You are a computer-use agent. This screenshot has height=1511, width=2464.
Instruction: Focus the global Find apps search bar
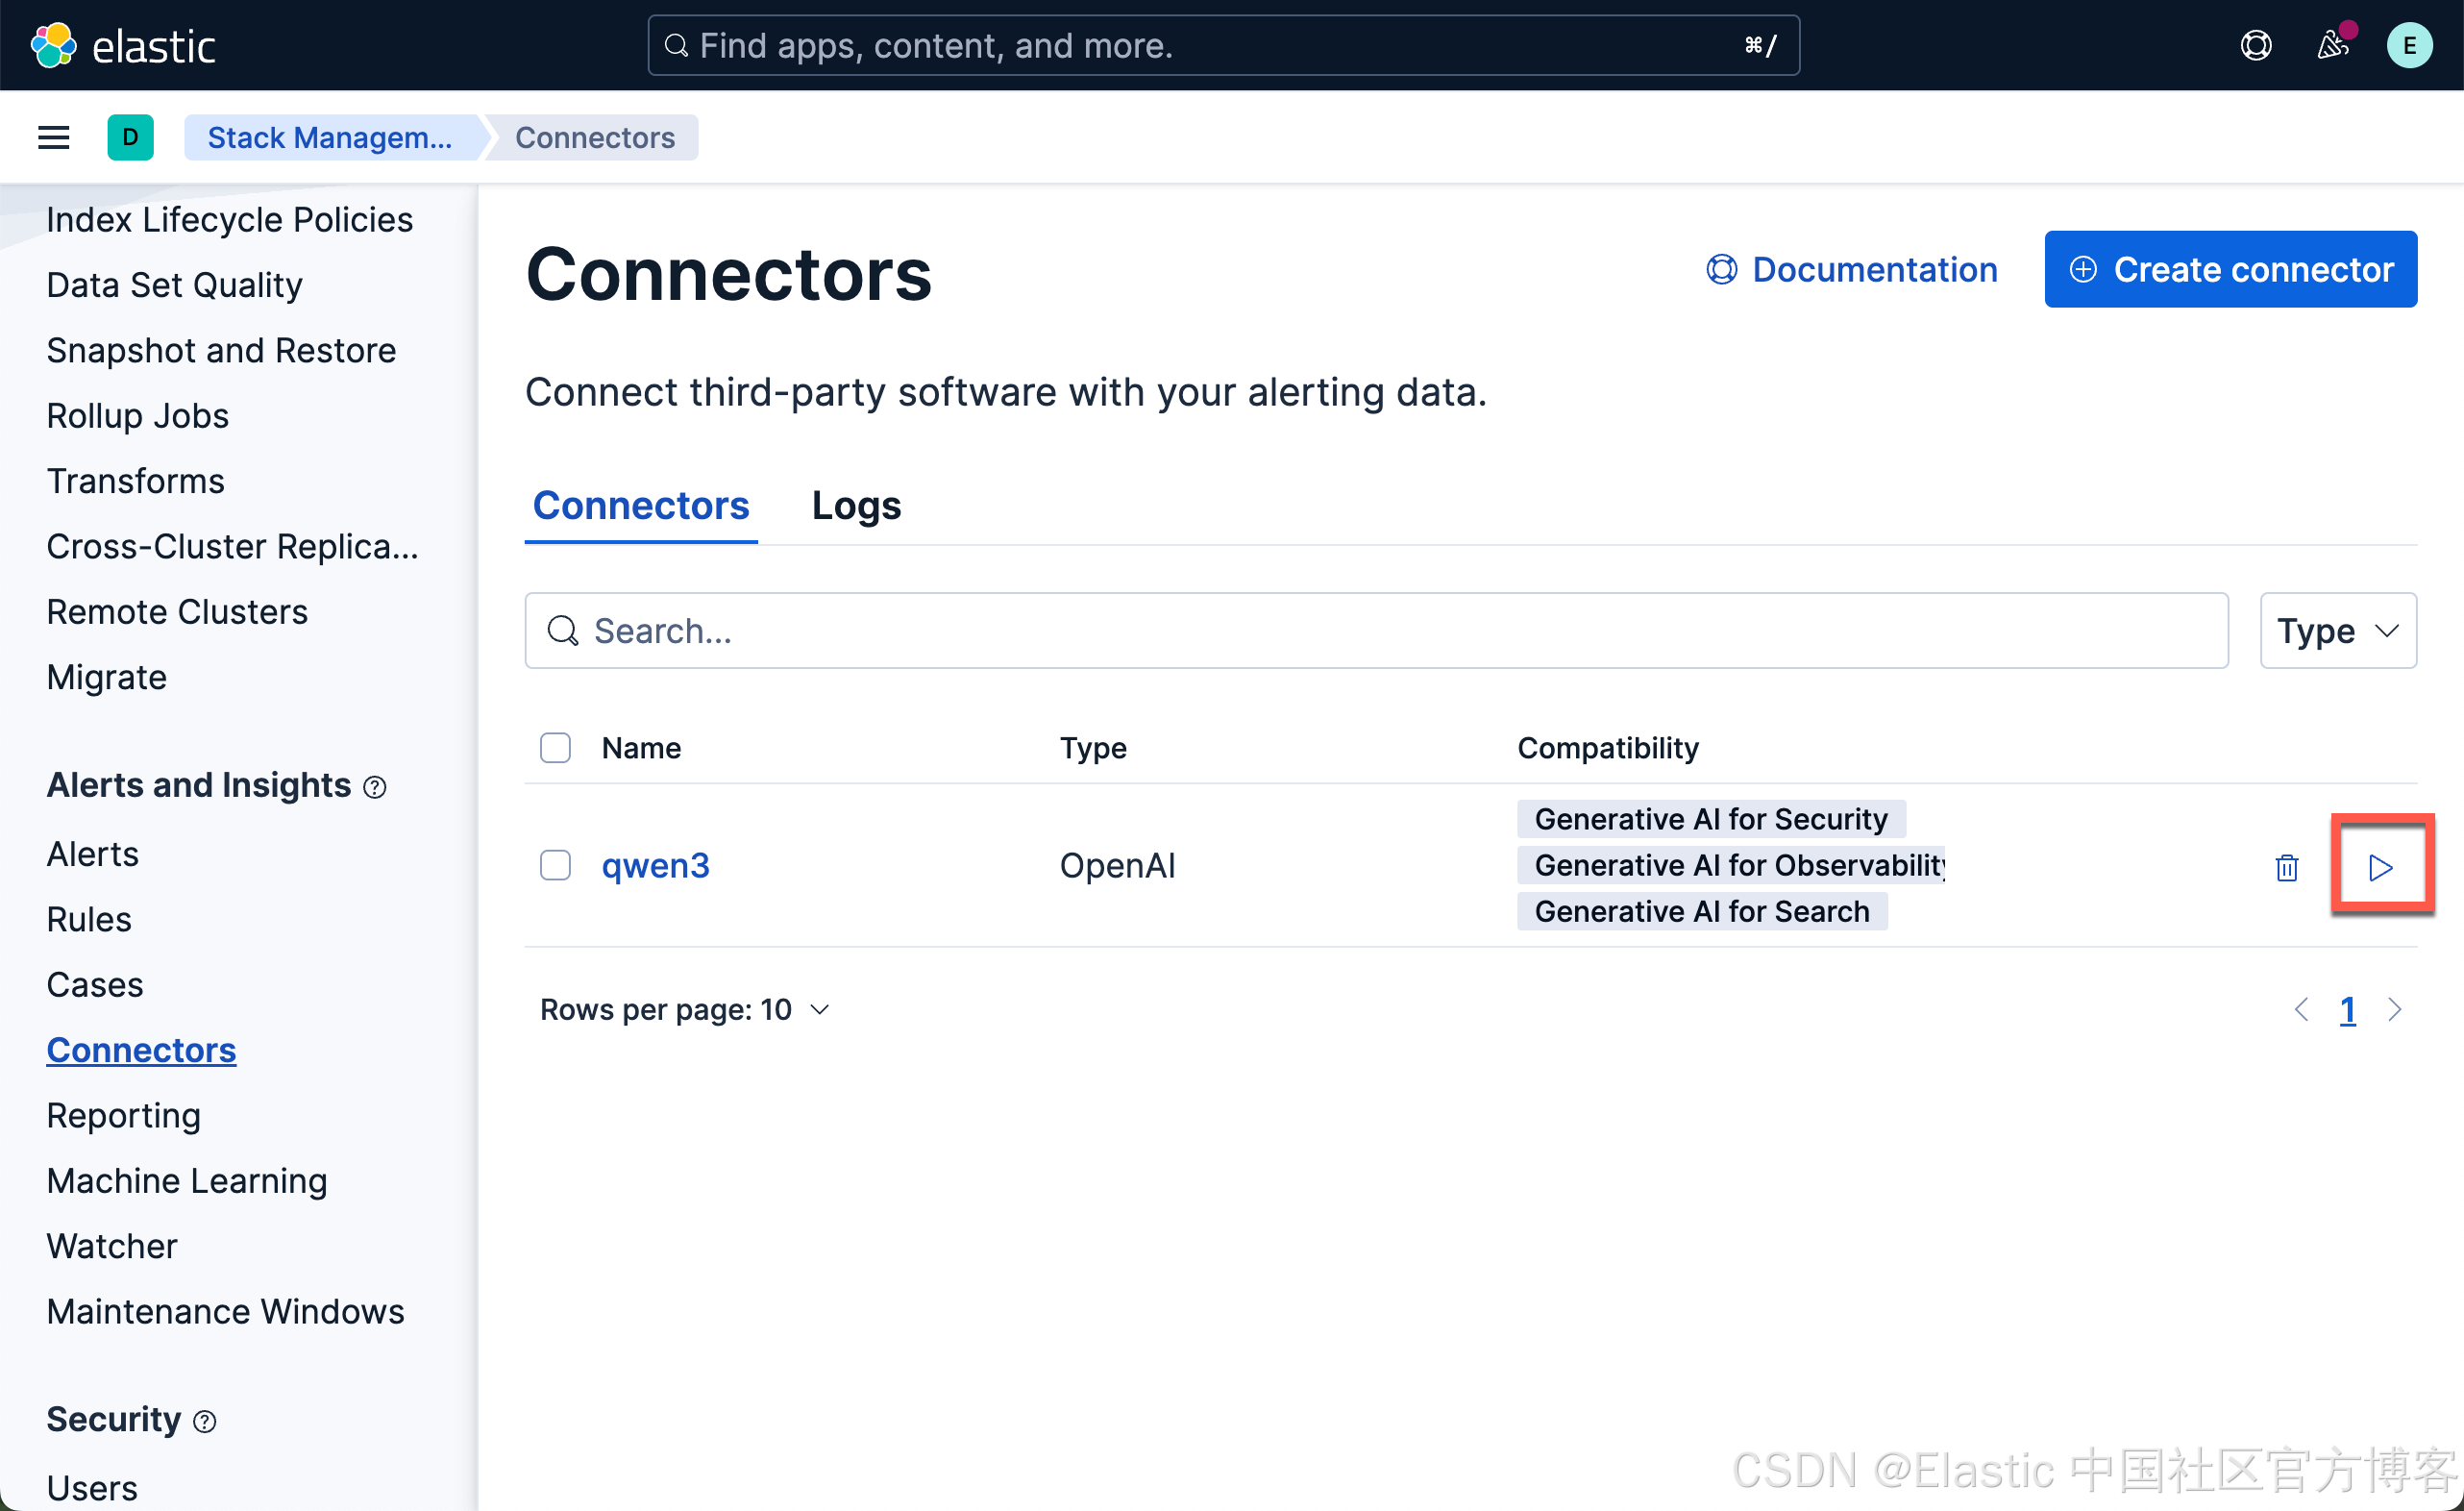(x=1224, y=46)
